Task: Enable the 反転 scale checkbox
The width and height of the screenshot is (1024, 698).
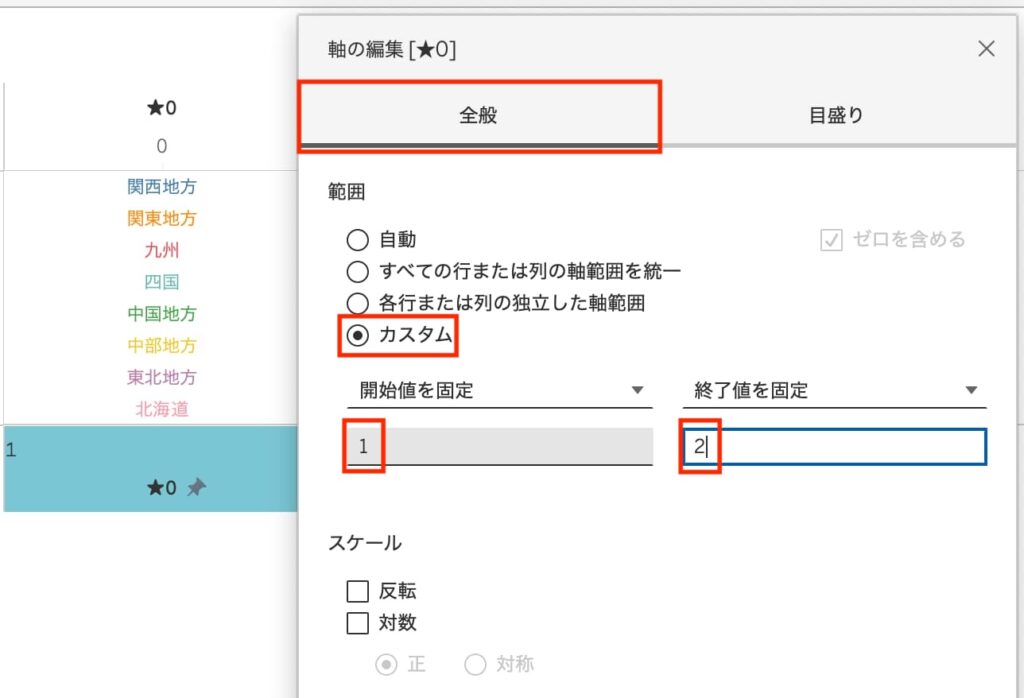Action: coord(357,592)
